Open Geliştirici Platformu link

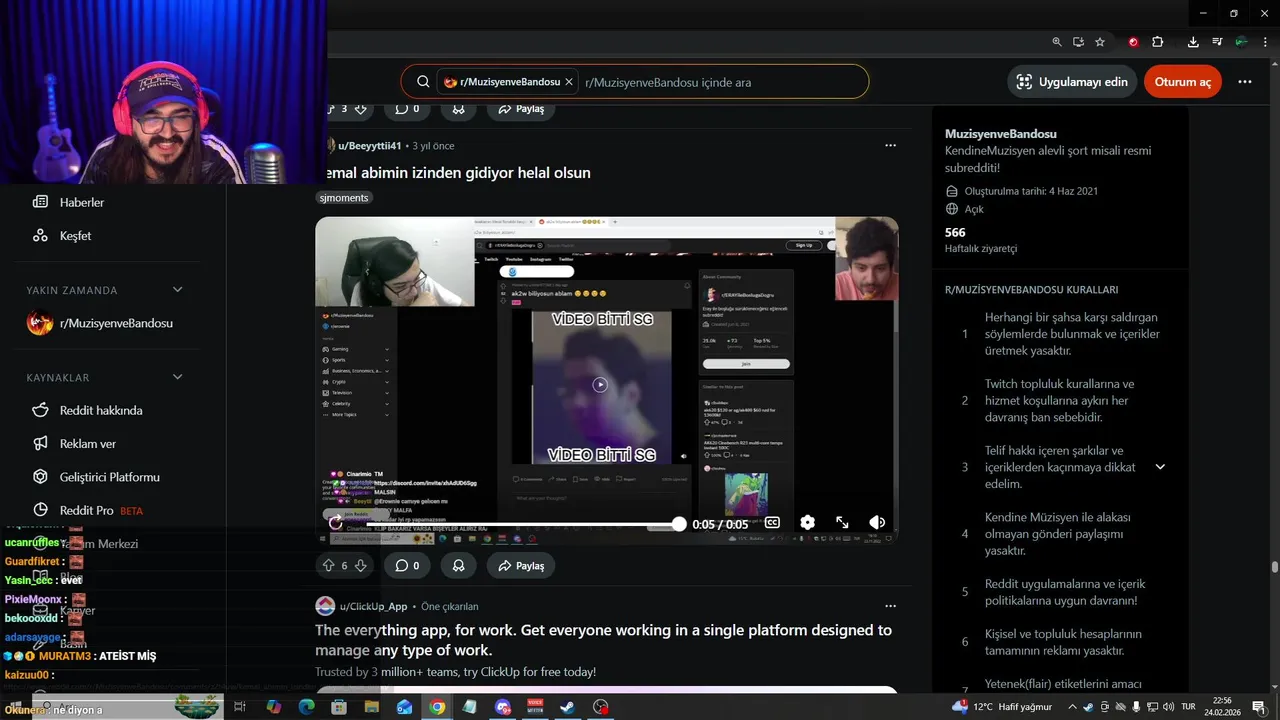coord(112,477)
